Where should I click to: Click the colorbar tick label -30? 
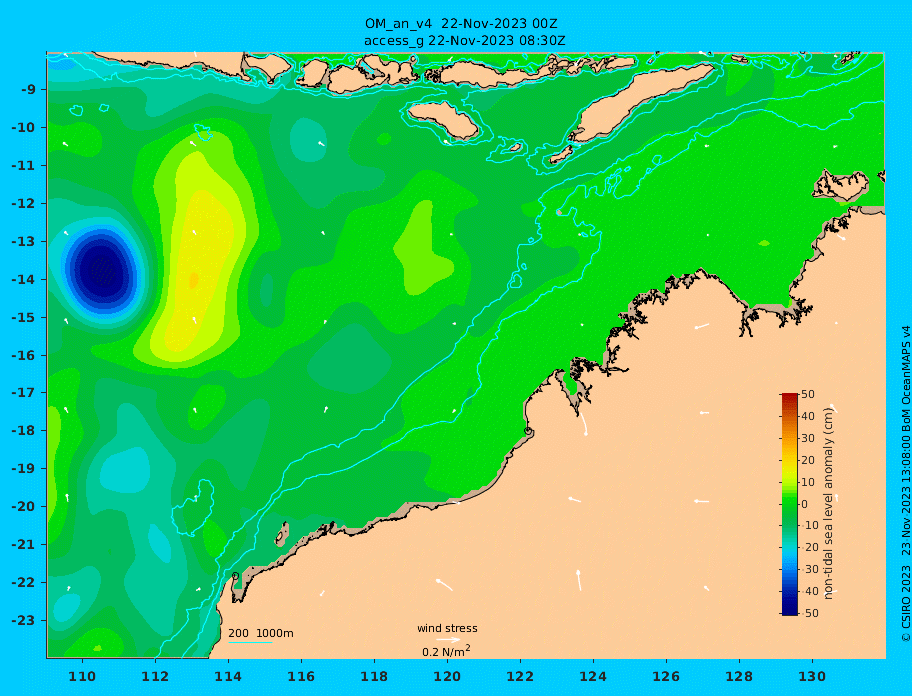808,570
